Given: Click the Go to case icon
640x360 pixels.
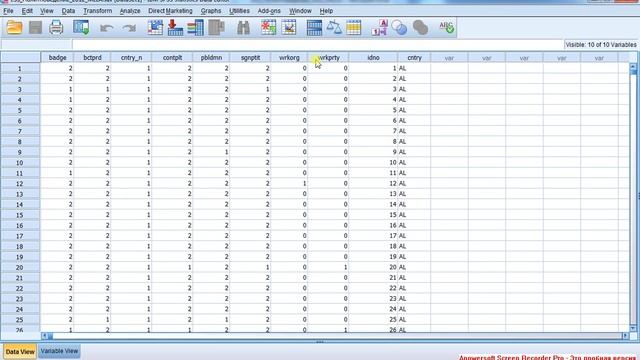Looking at the screenshot, I should point(155,27).
